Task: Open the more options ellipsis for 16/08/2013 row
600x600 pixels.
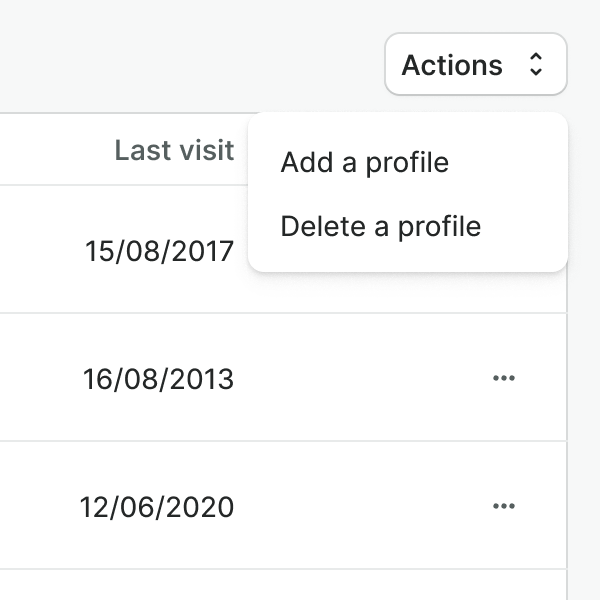Action: [504, 378]
